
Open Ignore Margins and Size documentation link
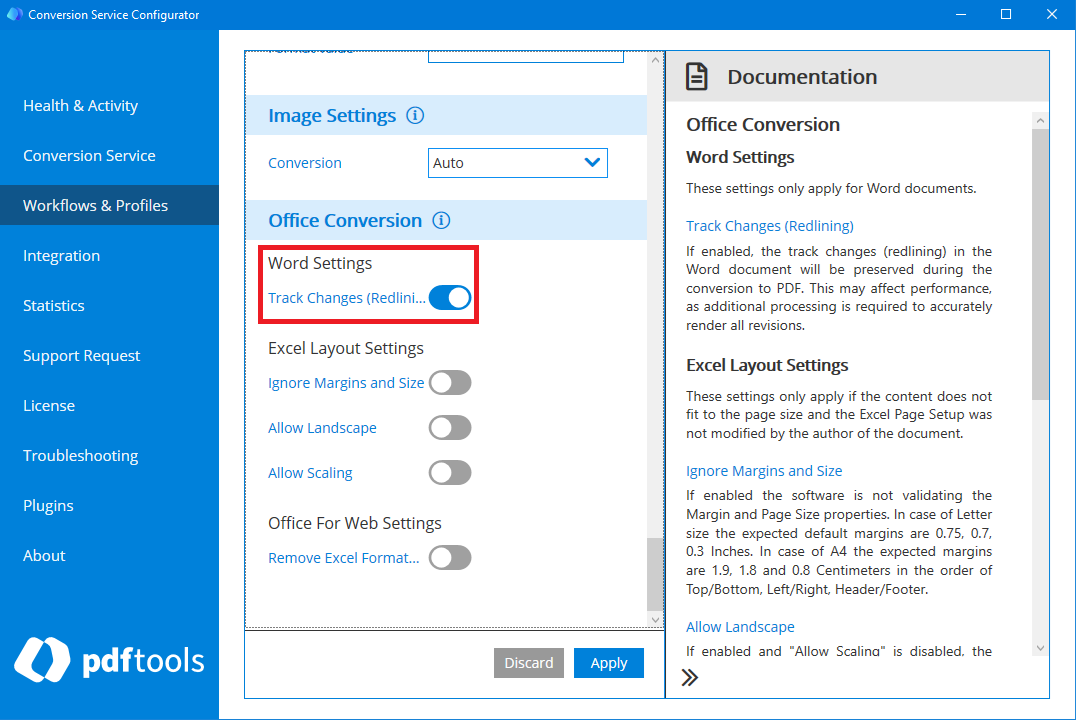point(764,471)
